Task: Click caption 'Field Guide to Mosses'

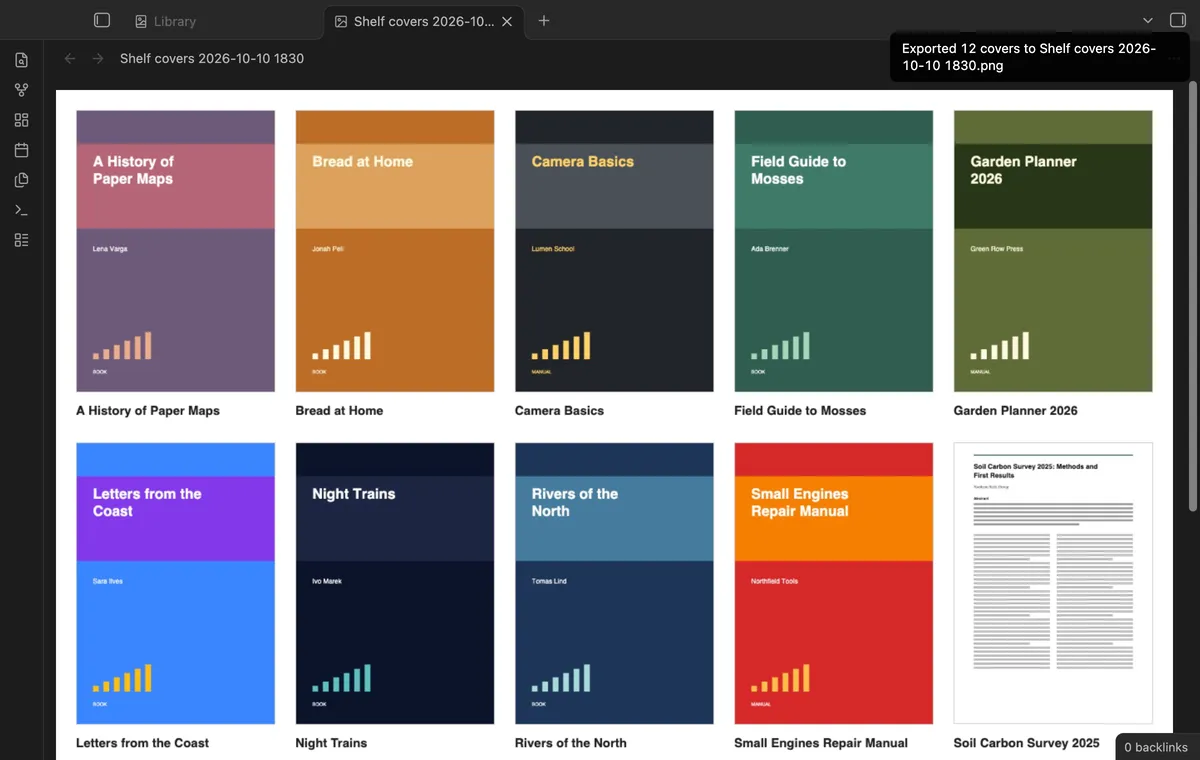Action: 800,411
